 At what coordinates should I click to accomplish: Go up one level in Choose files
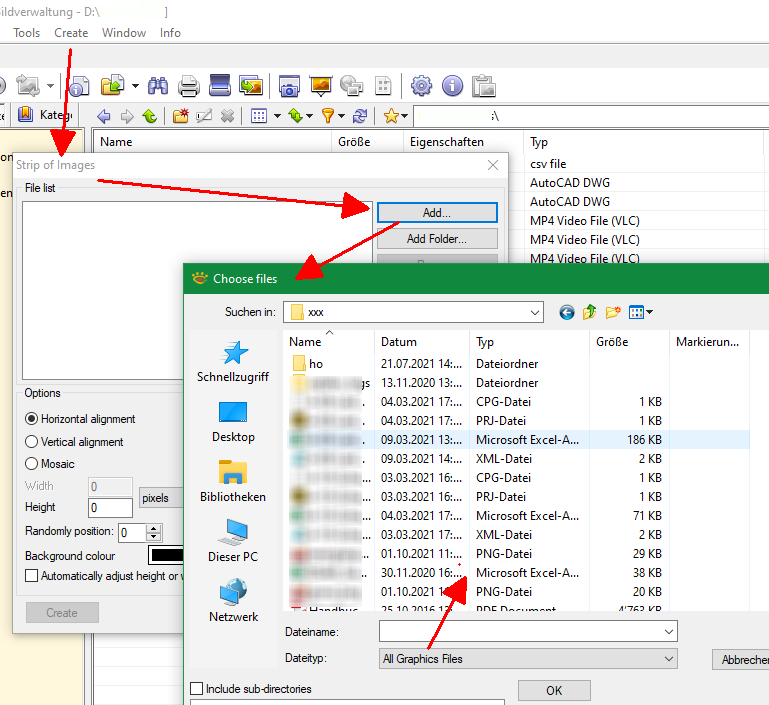point(590,312)
